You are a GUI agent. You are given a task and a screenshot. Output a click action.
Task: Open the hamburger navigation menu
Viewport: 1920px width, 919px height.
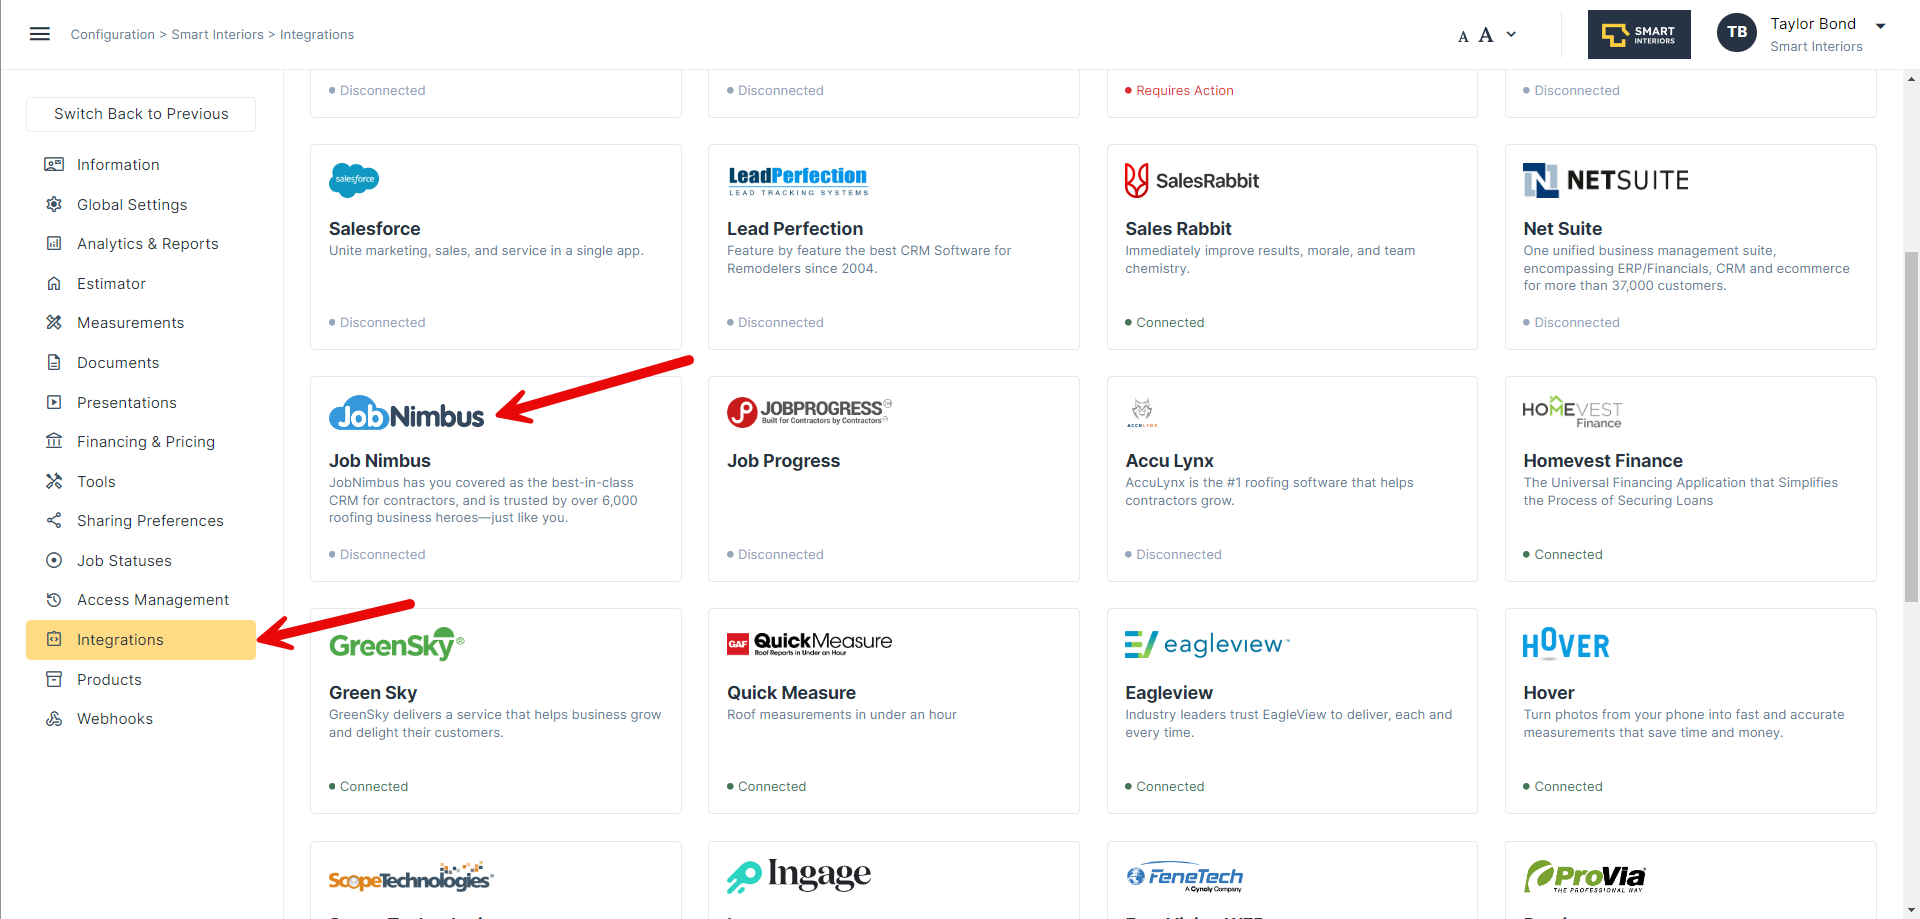tap(40, 34)
